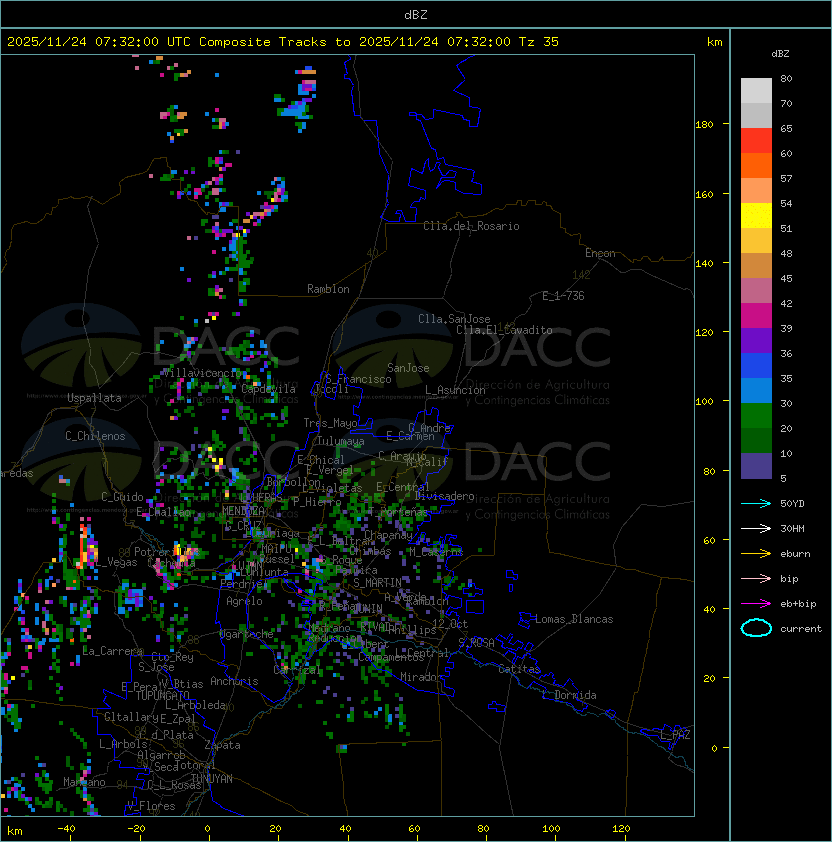Click the cyan 'current' ellipse symbol
The image size is (832, 842).
point(756,628)
